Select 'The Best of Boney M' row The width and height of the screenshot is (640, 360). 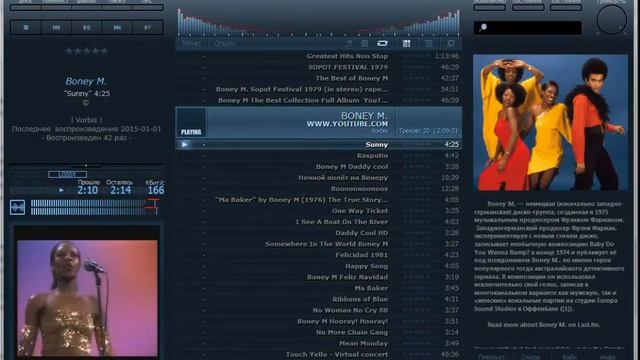pos(319,78)
